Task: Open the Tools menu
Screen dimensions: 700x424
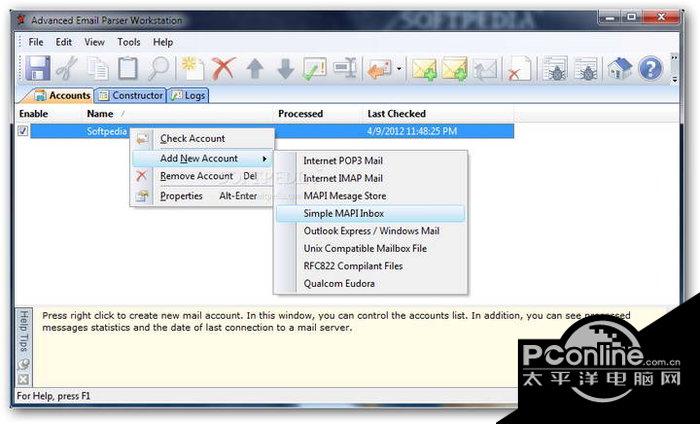Action: coord(129,42)
